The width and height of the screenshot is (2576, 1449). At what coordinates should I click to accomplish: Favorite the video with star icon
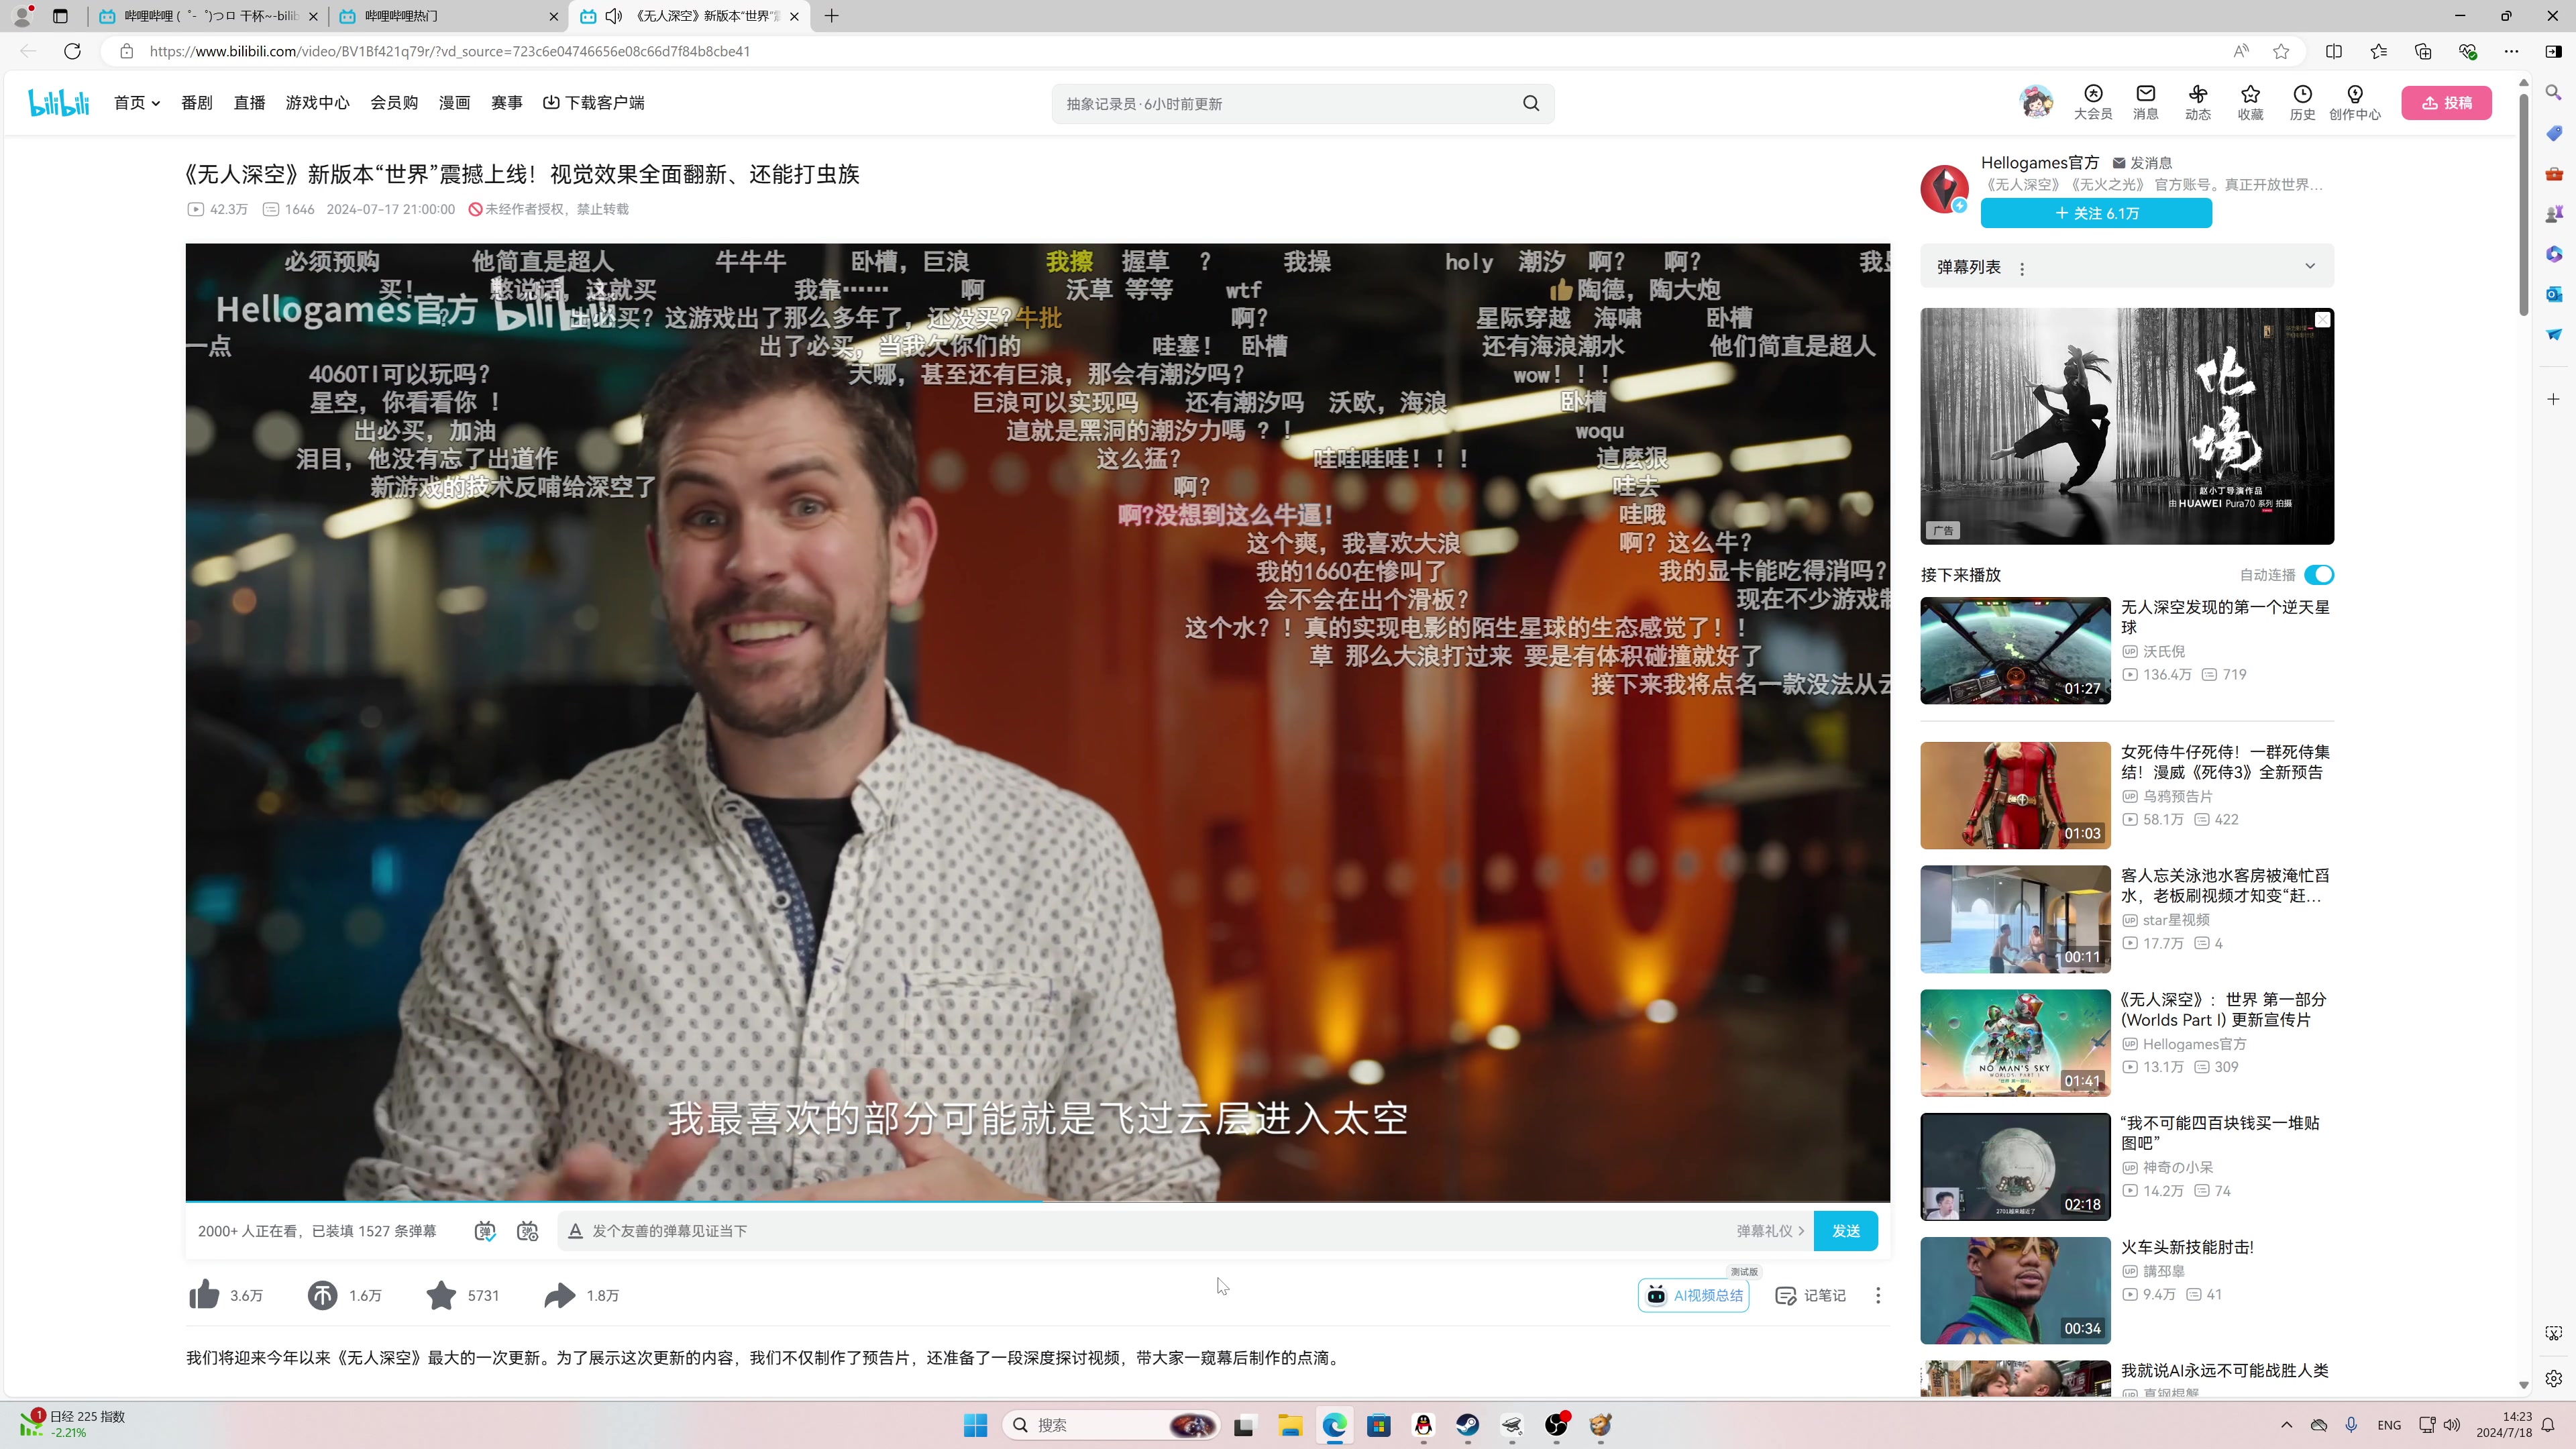441,1295
